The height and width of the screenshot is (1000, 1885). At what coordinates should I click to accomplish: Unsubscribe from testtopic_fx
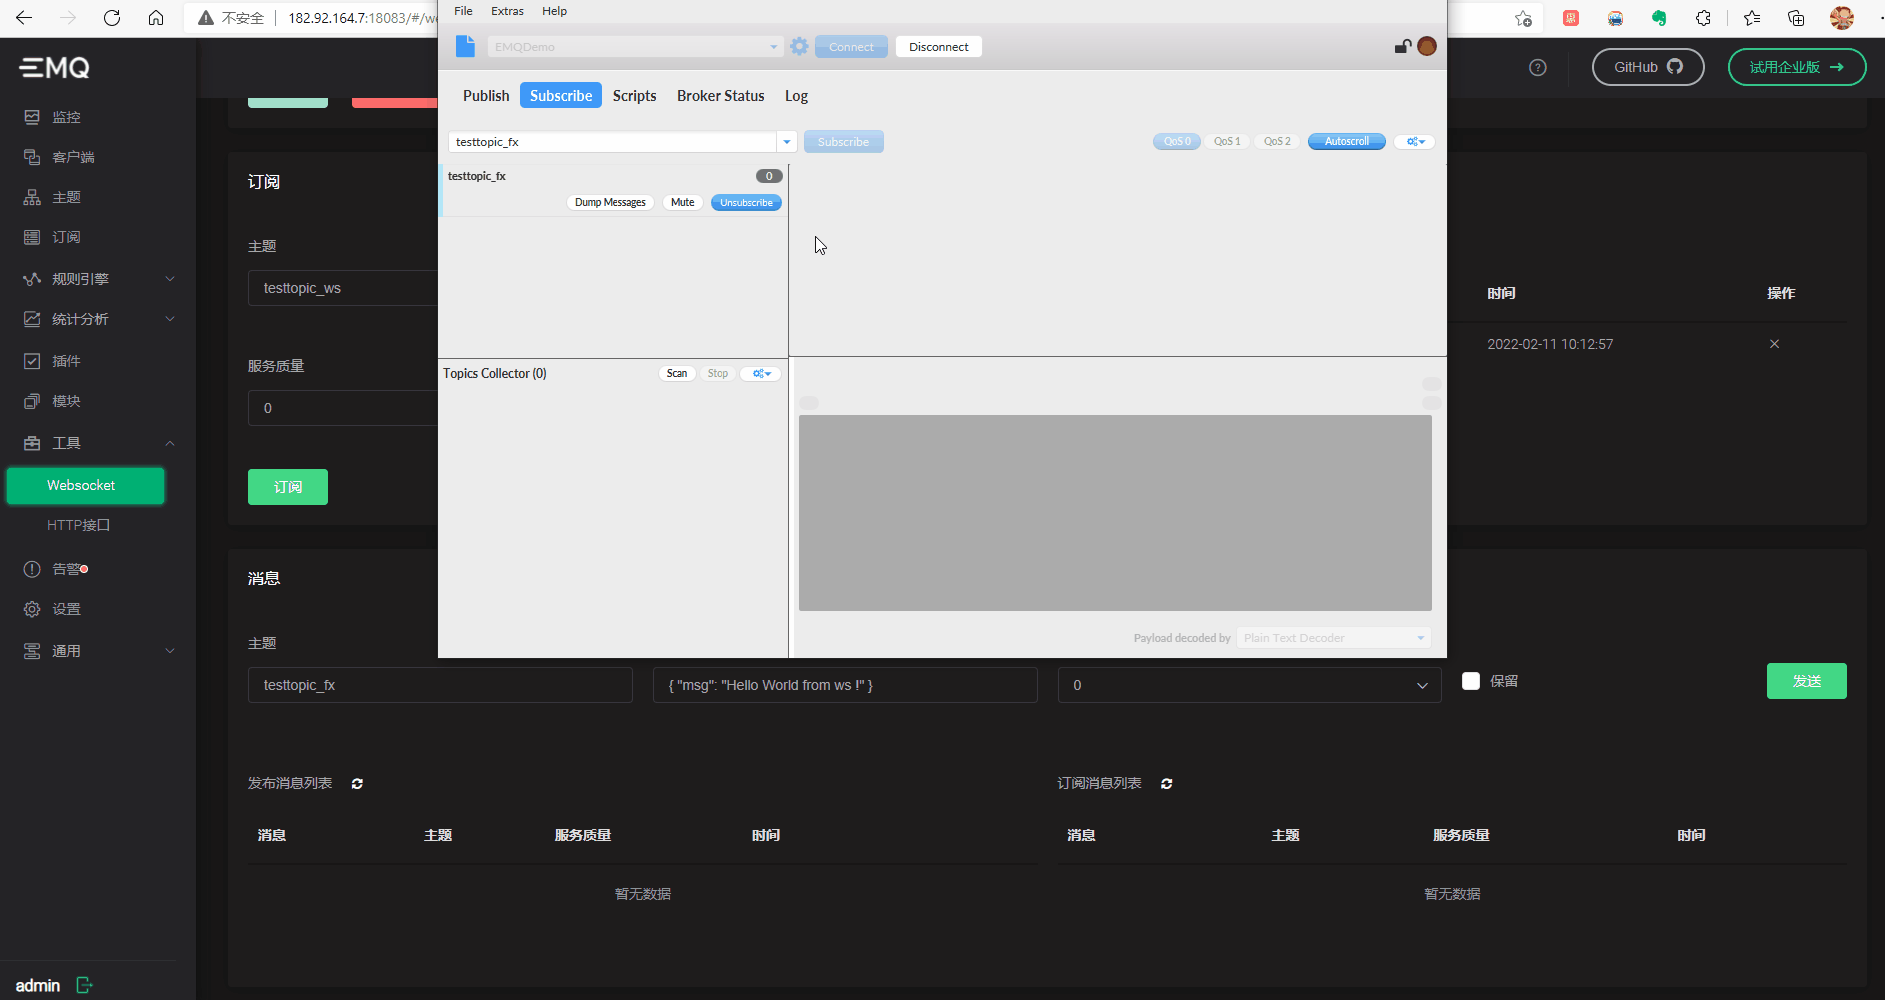tap(746, 203)
